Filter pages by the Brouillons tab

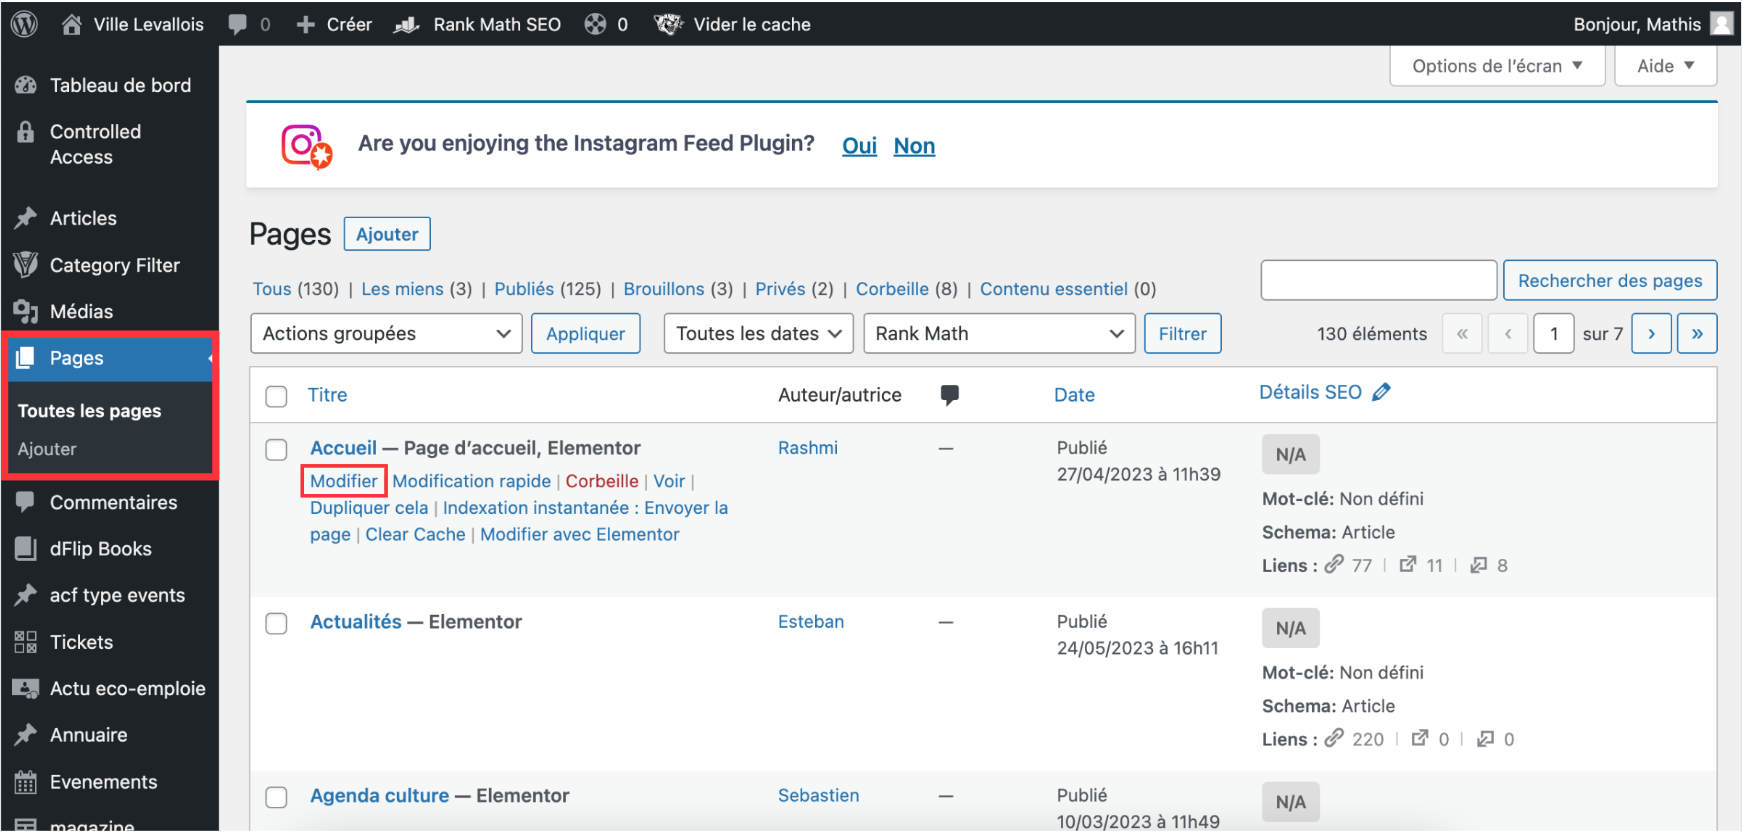(663, 289)
